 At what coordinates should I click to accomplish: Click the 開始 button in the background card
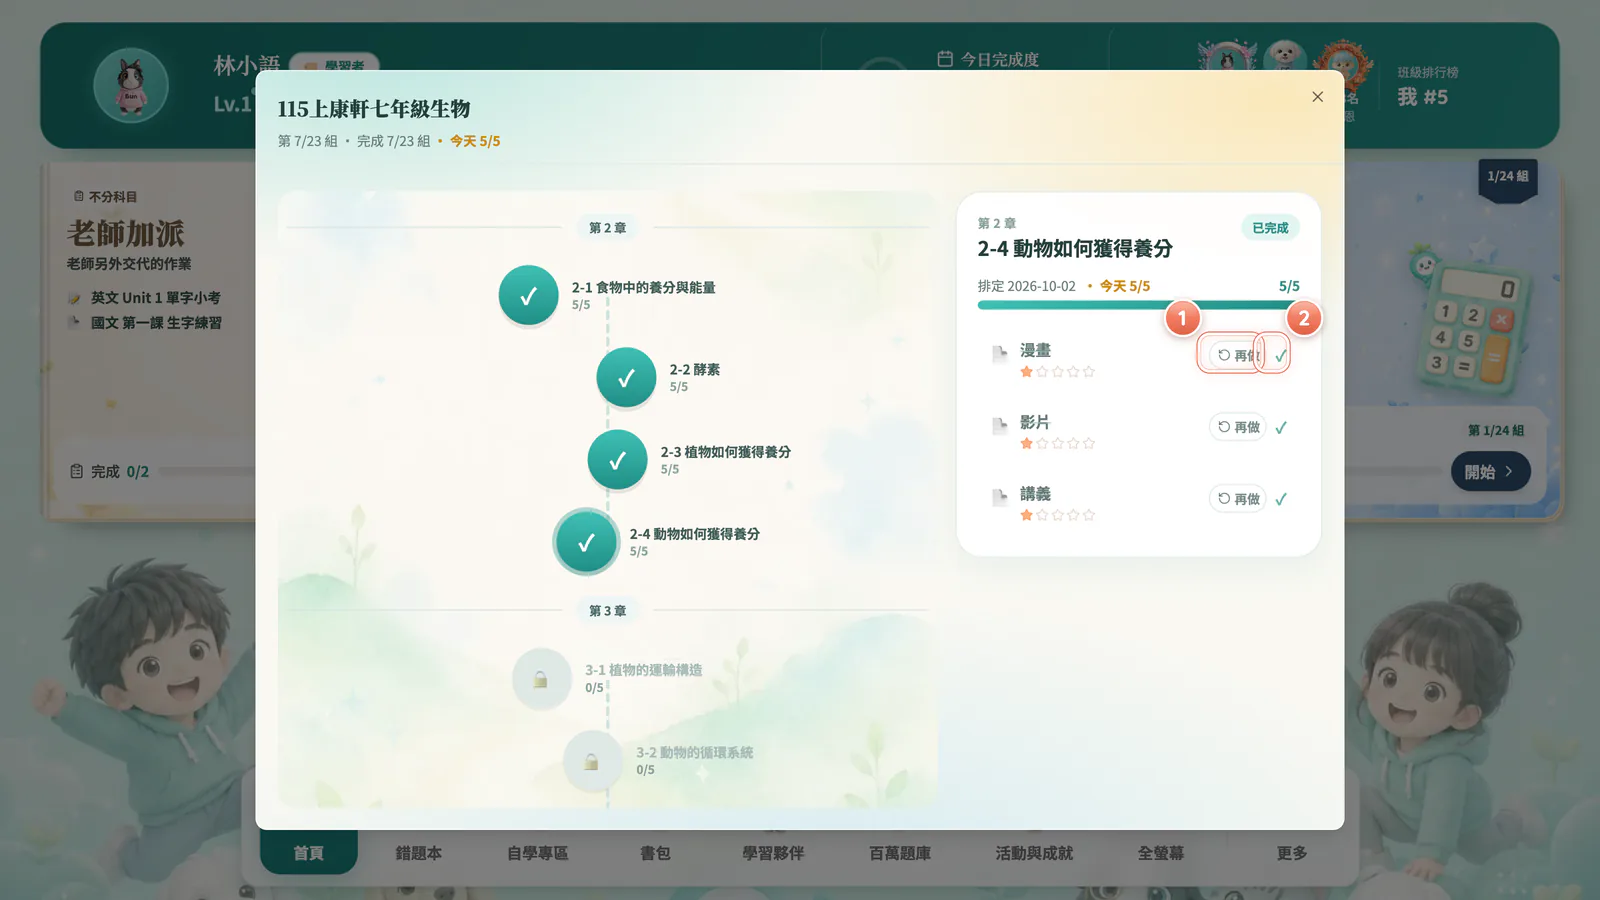click(x=1490, y=472)
